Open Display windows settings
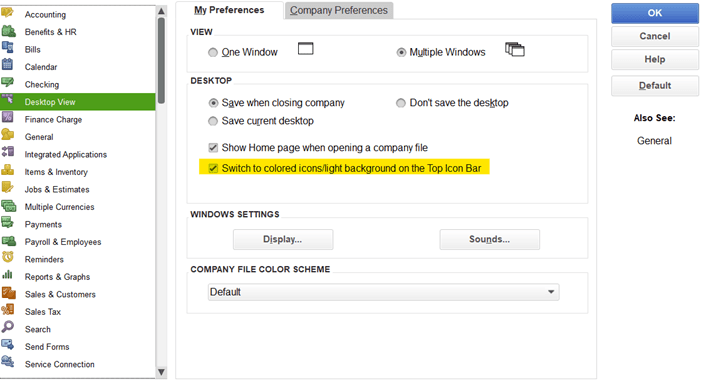 click(x=283, y=239)
